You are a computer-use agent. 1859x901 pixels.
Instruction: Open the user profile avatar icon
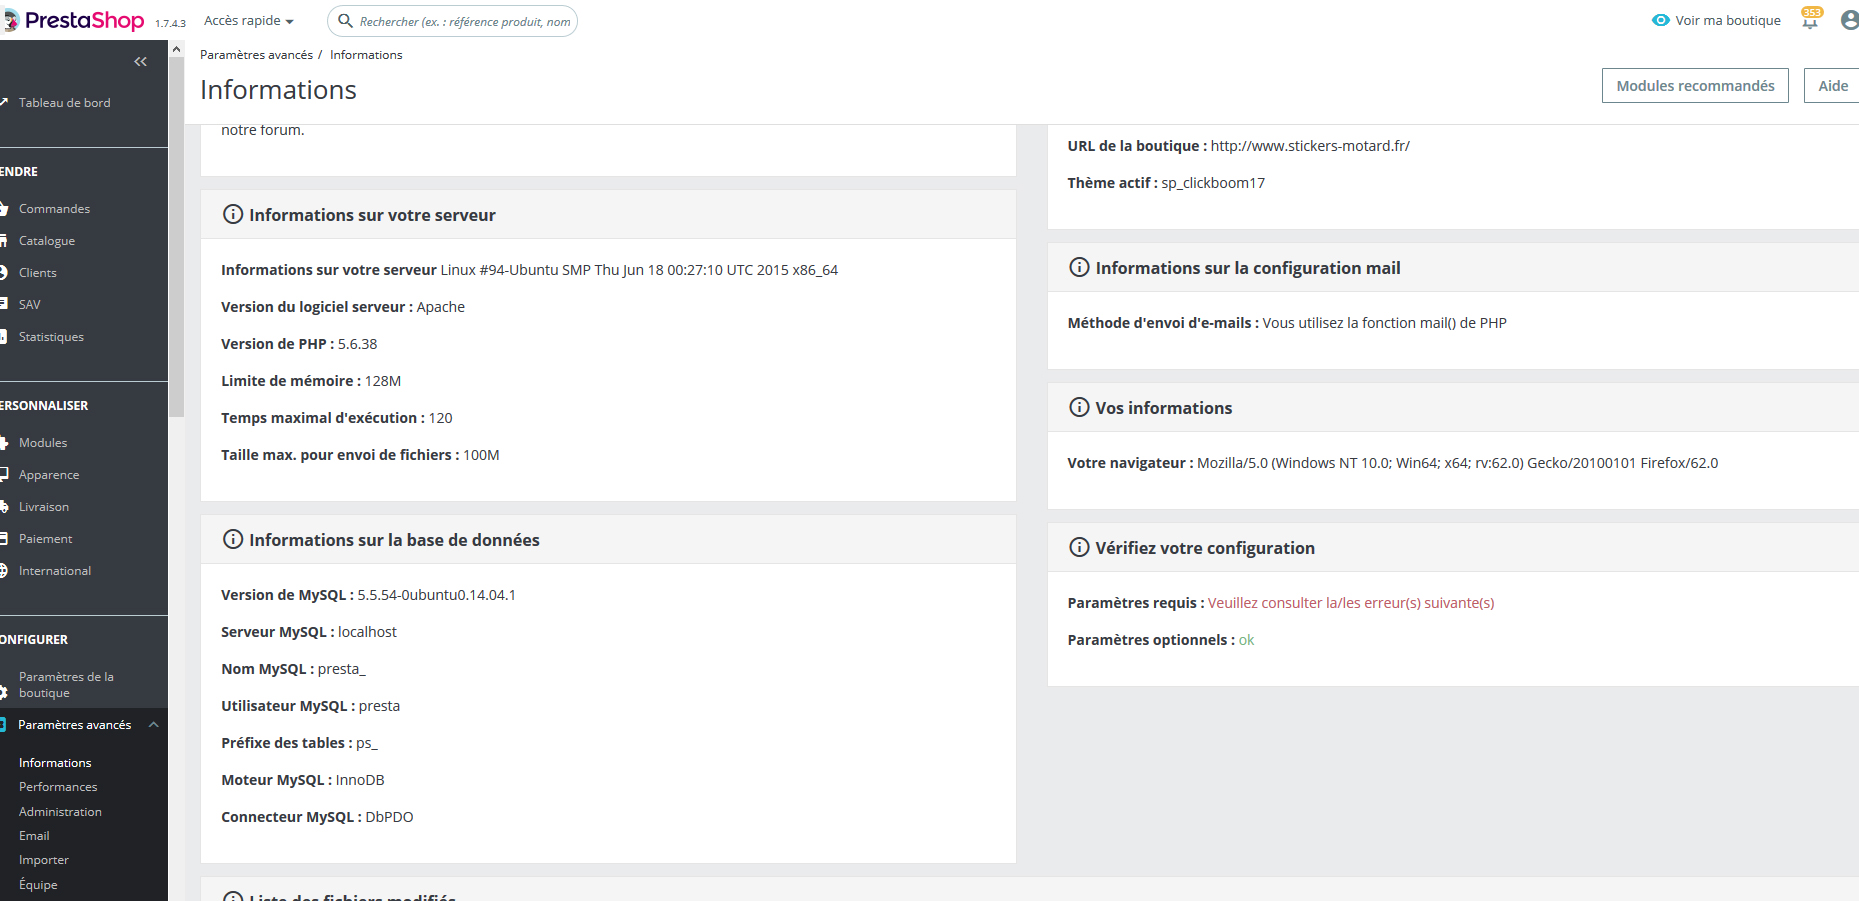pyautogui.click(x=1850, y=20)
